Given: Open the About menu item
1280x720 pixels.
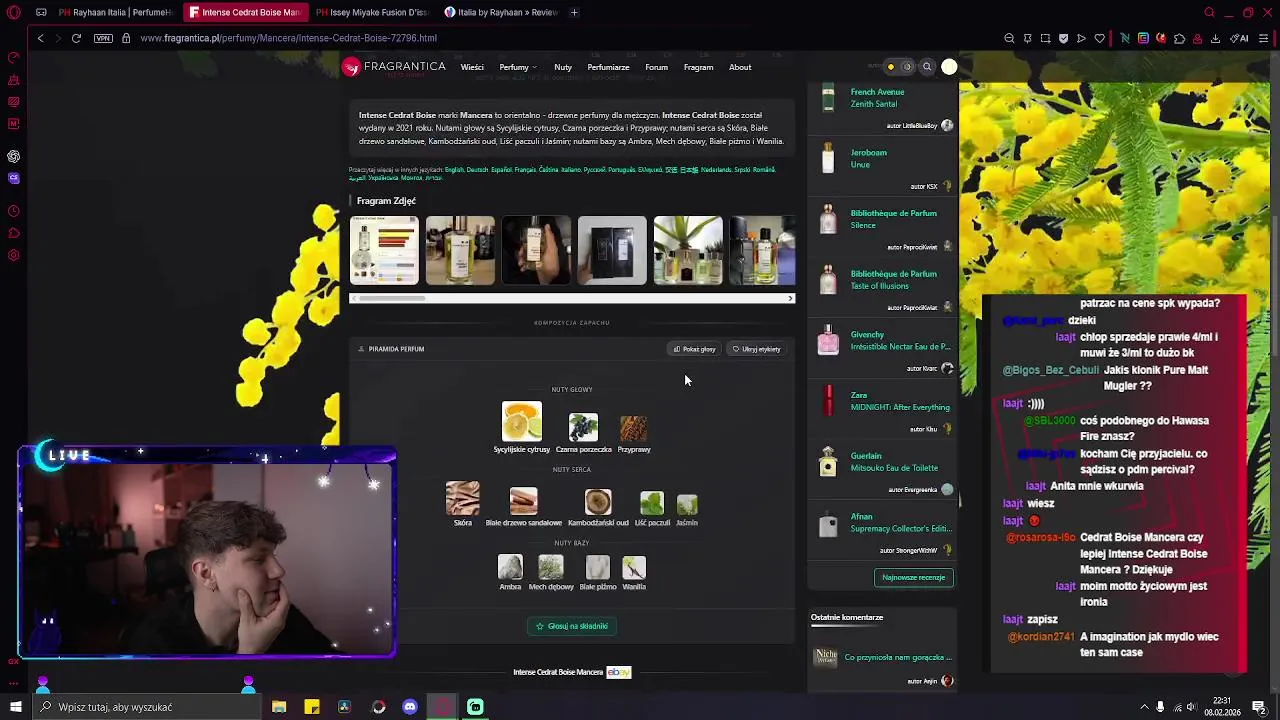Looking at the screenshot, I should [x=740, y=67].
